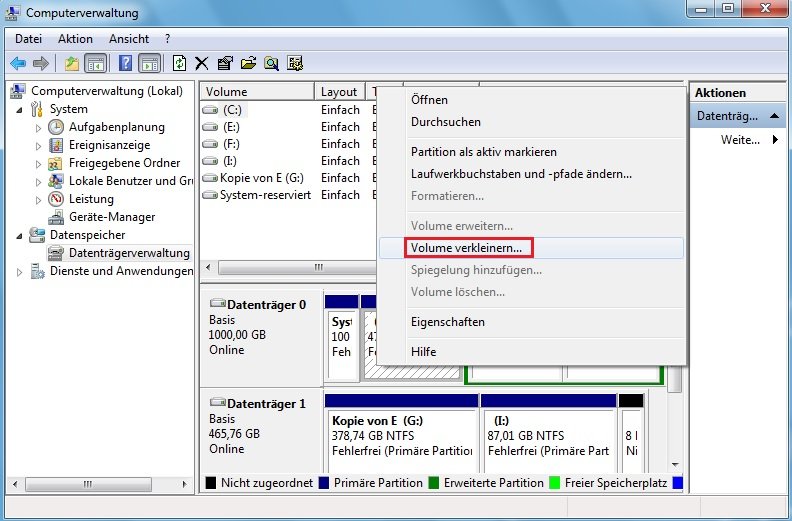The image size is (792, 521).
Task: Expand Lokale Benutzer und Gruppen node
Action: [38, 182]
